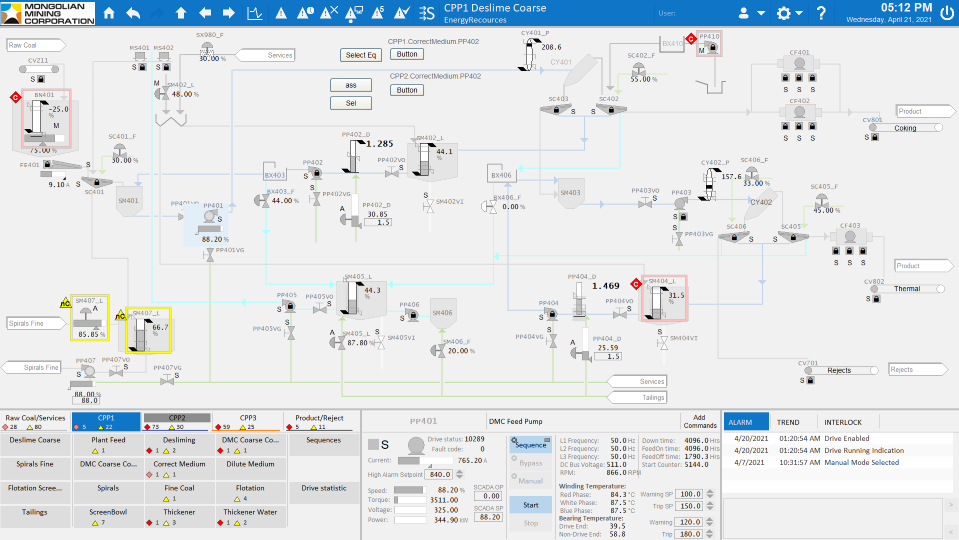
Task: Select Sequence mode option
Action: click(x=530, y=445)
